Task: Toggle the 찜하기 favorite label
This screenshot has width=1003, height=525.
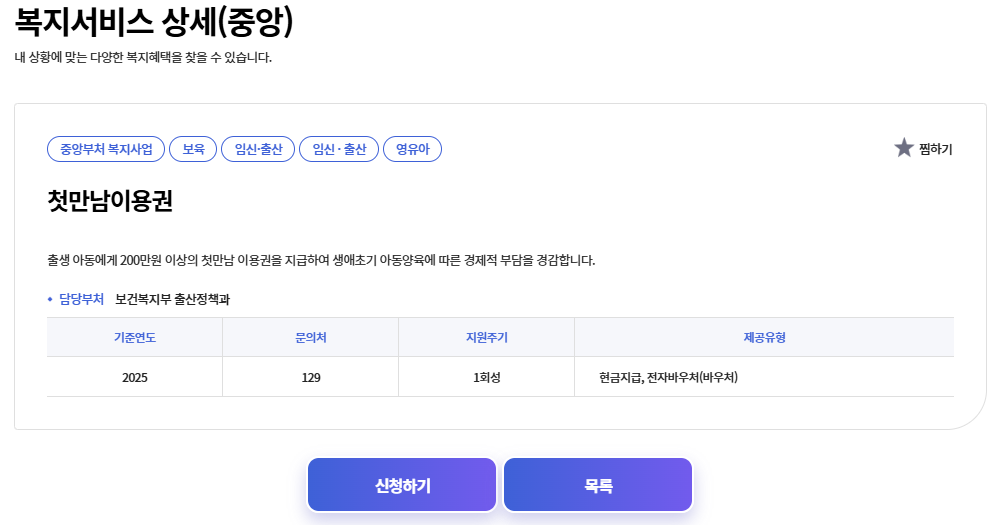Action: tap(935, 149)
